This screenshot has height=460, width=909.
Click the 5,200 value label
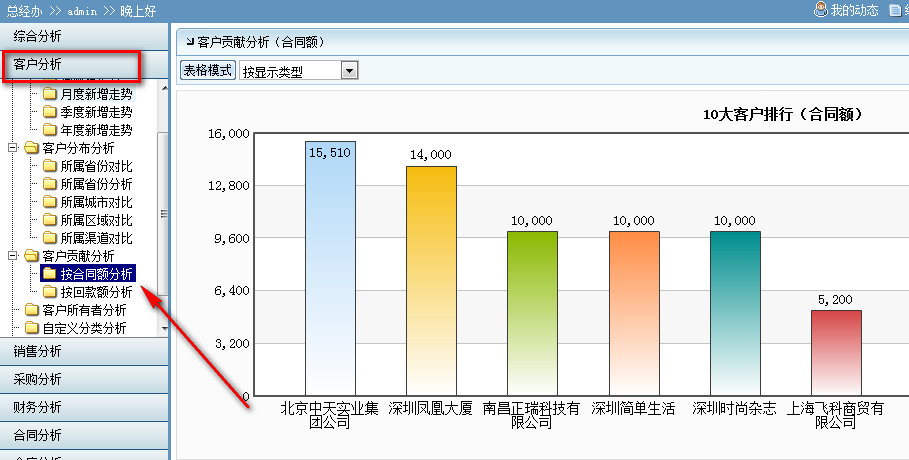[x=835, y=300]
